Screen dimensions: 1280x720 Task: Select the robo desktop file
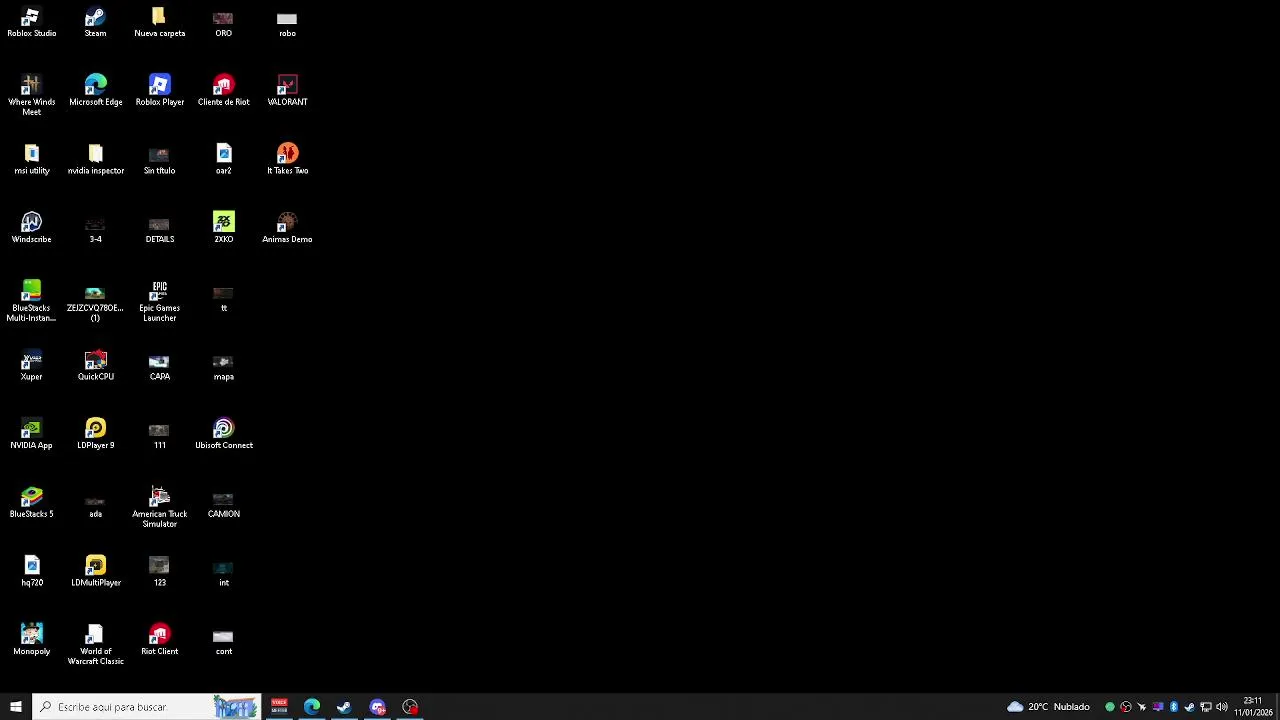click(287, 23)
